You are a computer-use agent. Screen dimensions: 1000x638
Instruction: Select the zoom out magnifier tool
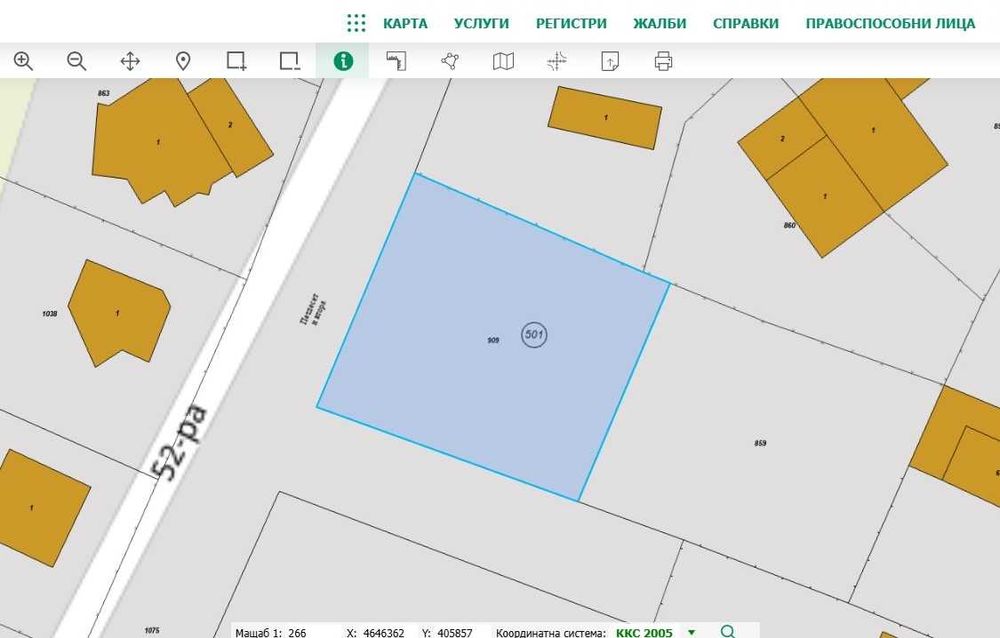(x=77, y=61)
